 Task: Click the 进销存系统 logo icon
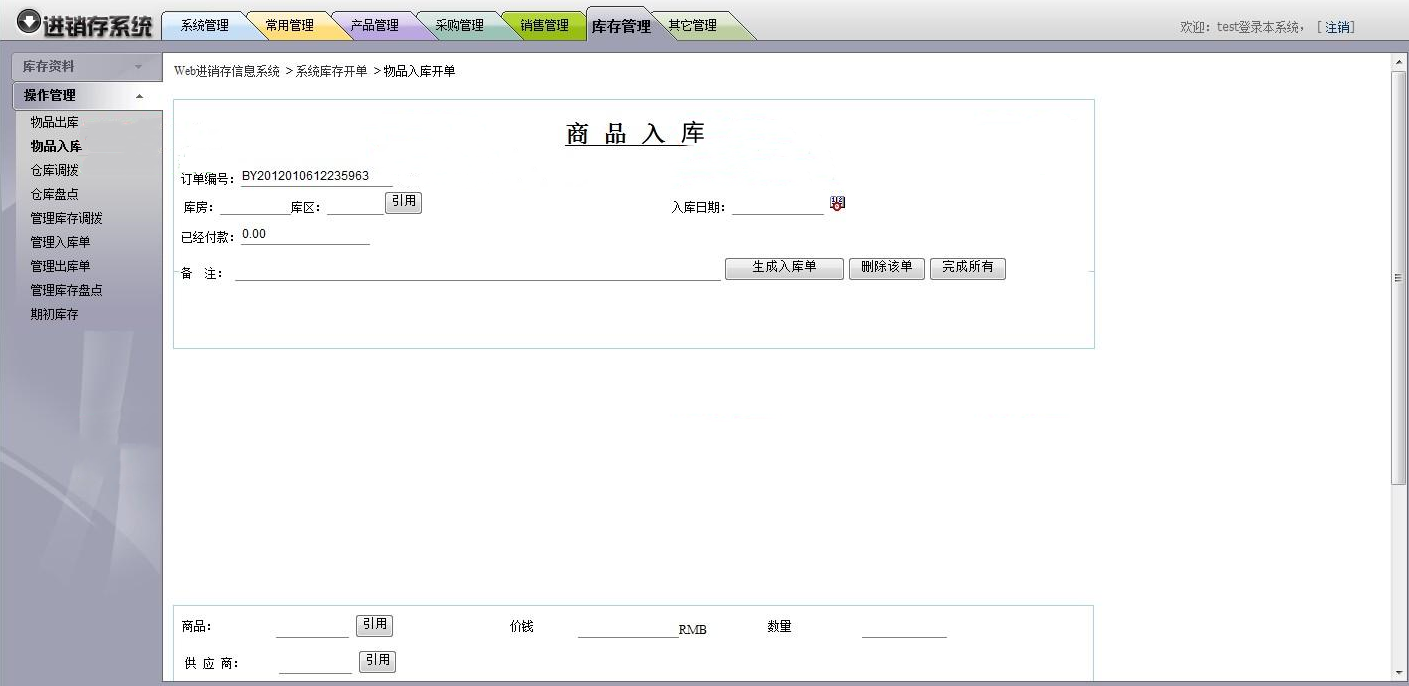pos(29,23)
